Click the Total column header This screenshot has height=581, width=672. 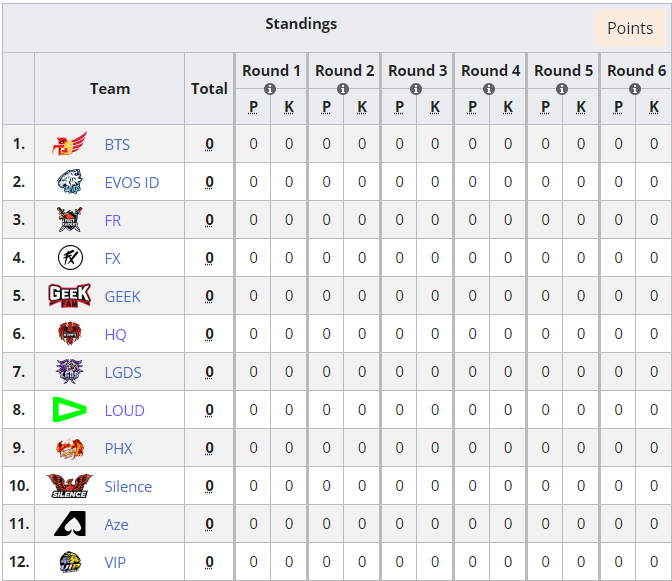pos(209,88)
